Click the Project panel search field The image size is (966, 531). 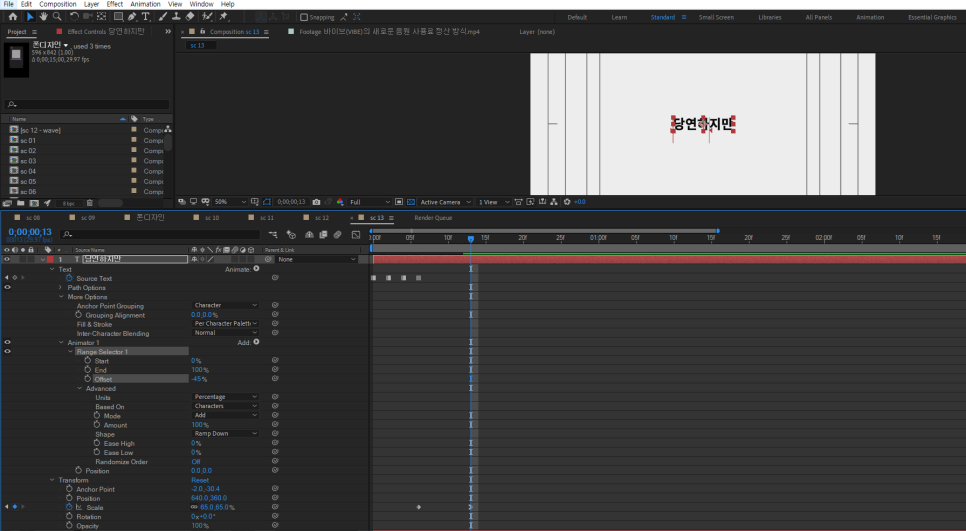(x=87, y=104)
